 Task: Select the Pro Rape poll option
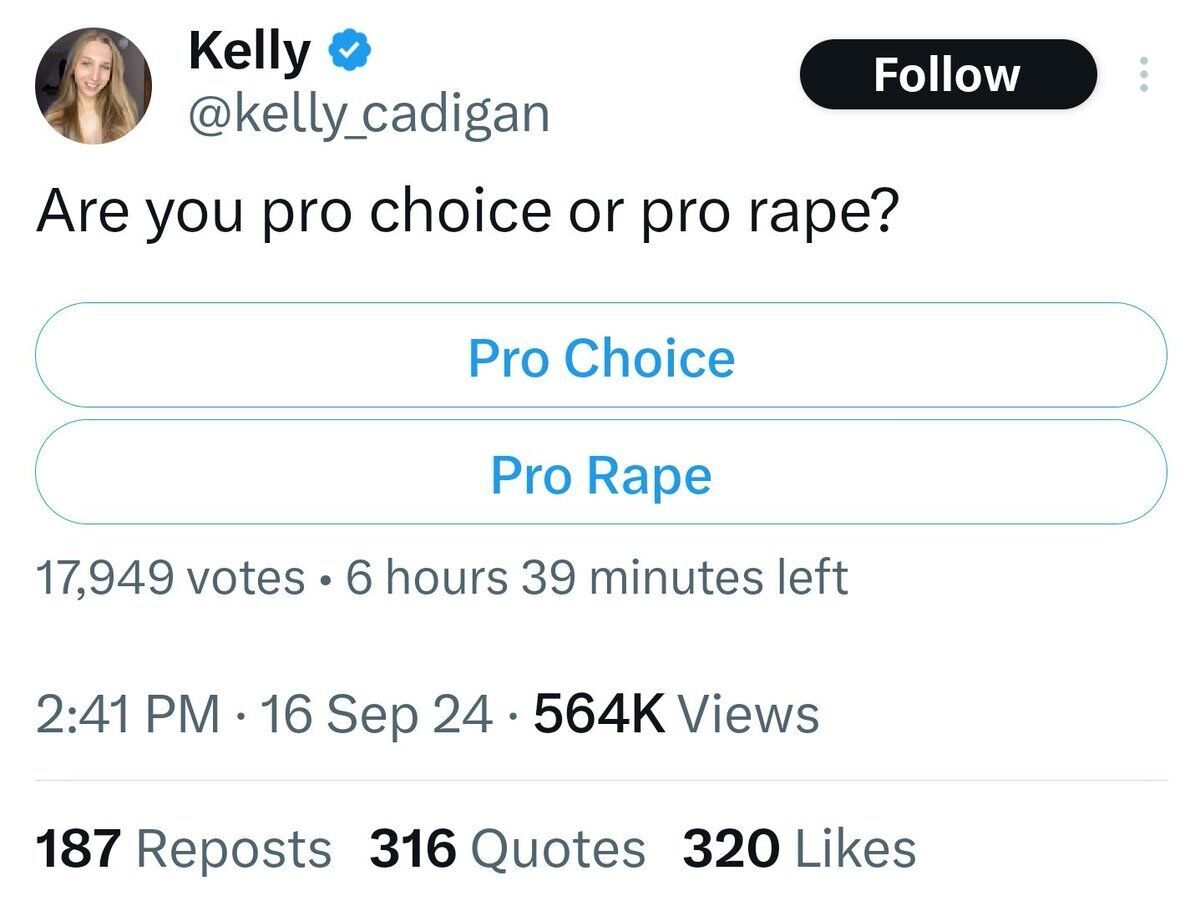tap(601, 473)
